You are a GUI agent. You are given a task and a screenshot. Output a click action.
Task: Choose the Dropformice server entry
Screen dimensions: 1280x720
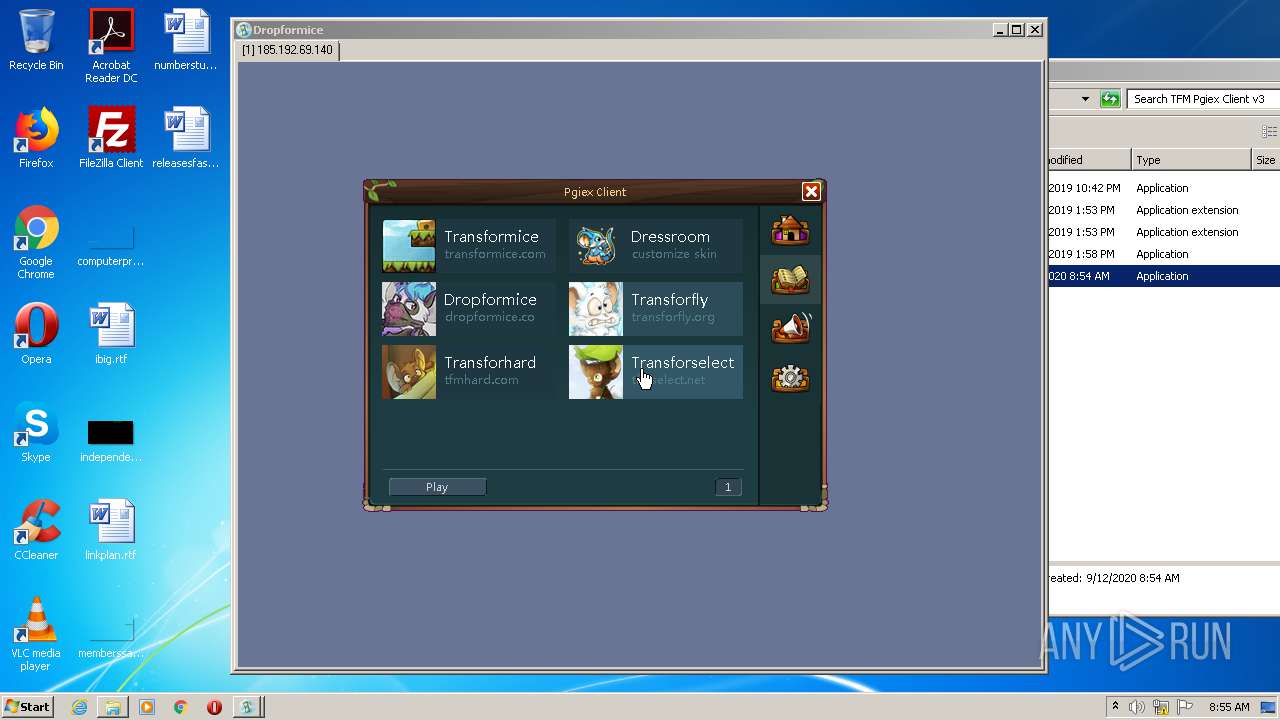[468, 309]
